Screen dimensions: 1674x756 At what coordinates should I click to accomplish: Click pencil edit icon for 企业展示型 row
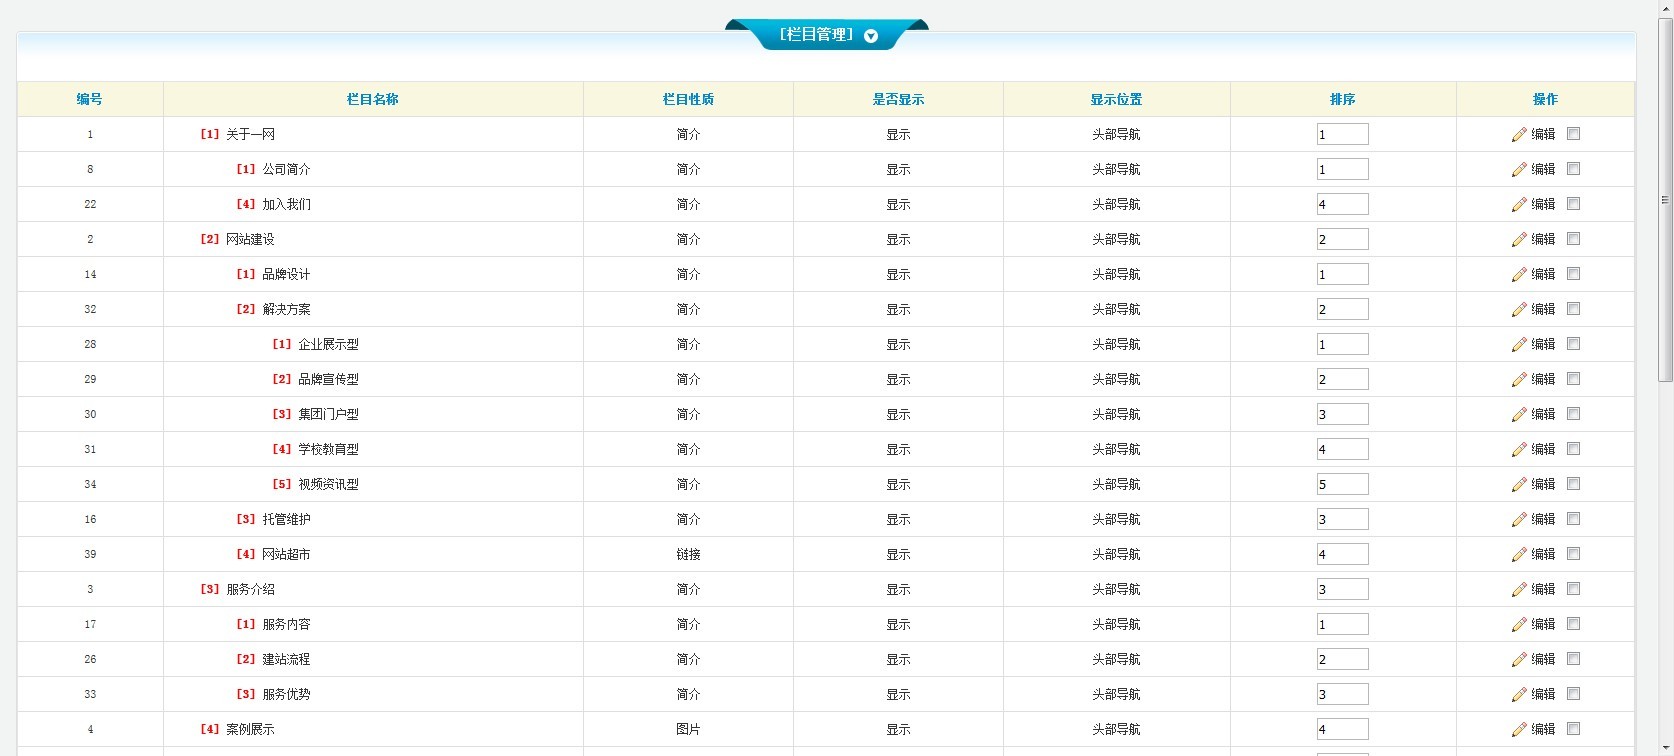coord(1519,345)
